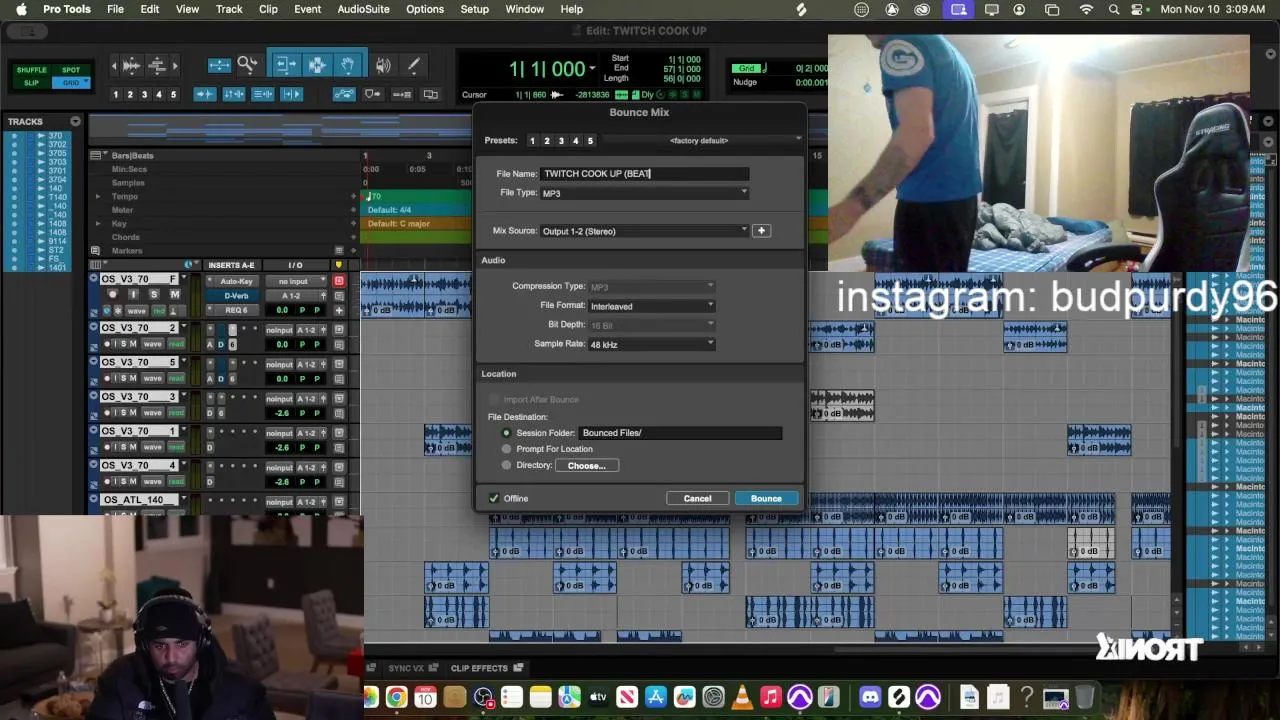Open main counter 1|1|000 dropdown arrow

pos(592,69)
